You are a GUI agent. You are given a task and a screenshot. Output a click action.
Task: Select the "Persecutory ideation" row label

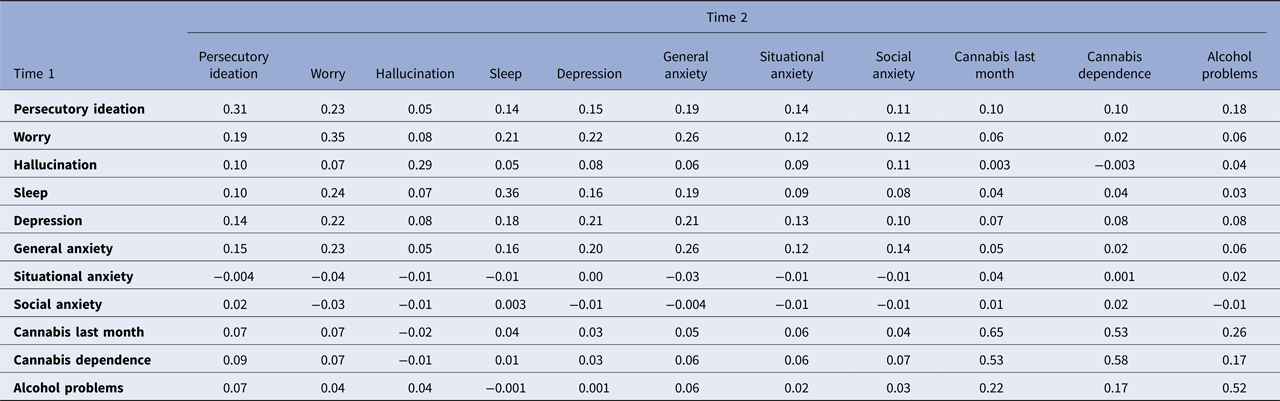[x=80, y=108]
